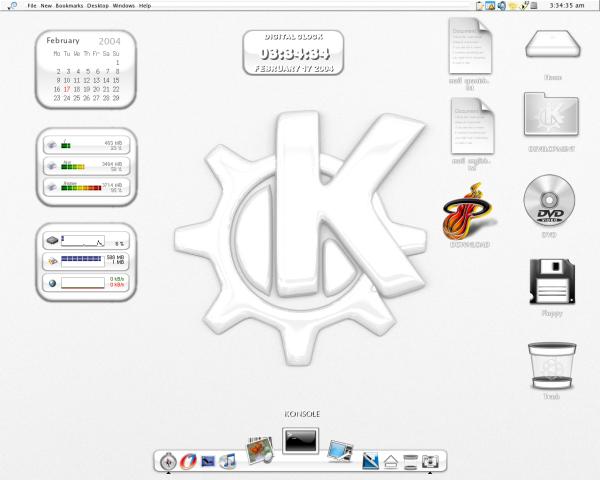Select day 1 in the calendar
Viewport: 600px width, 480px height.
(x=117, y=62)
